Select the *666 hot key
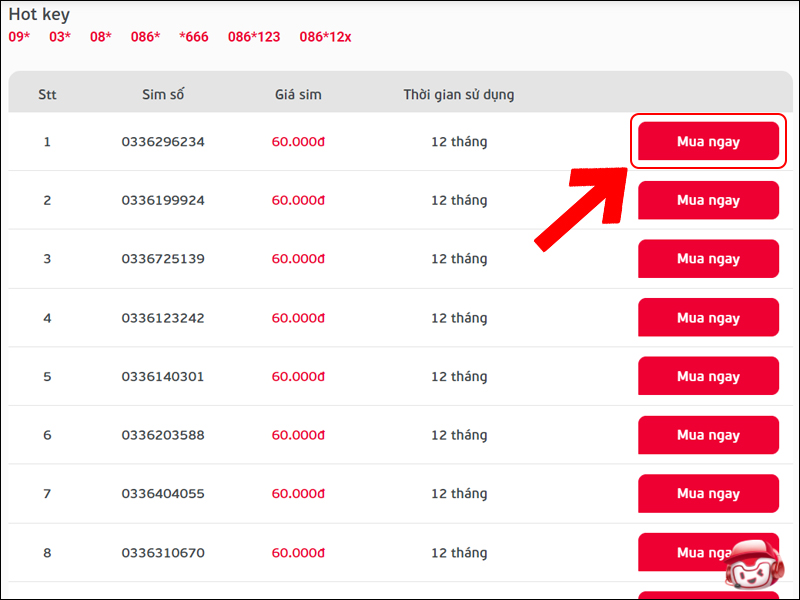 click(x=194, y=37)
